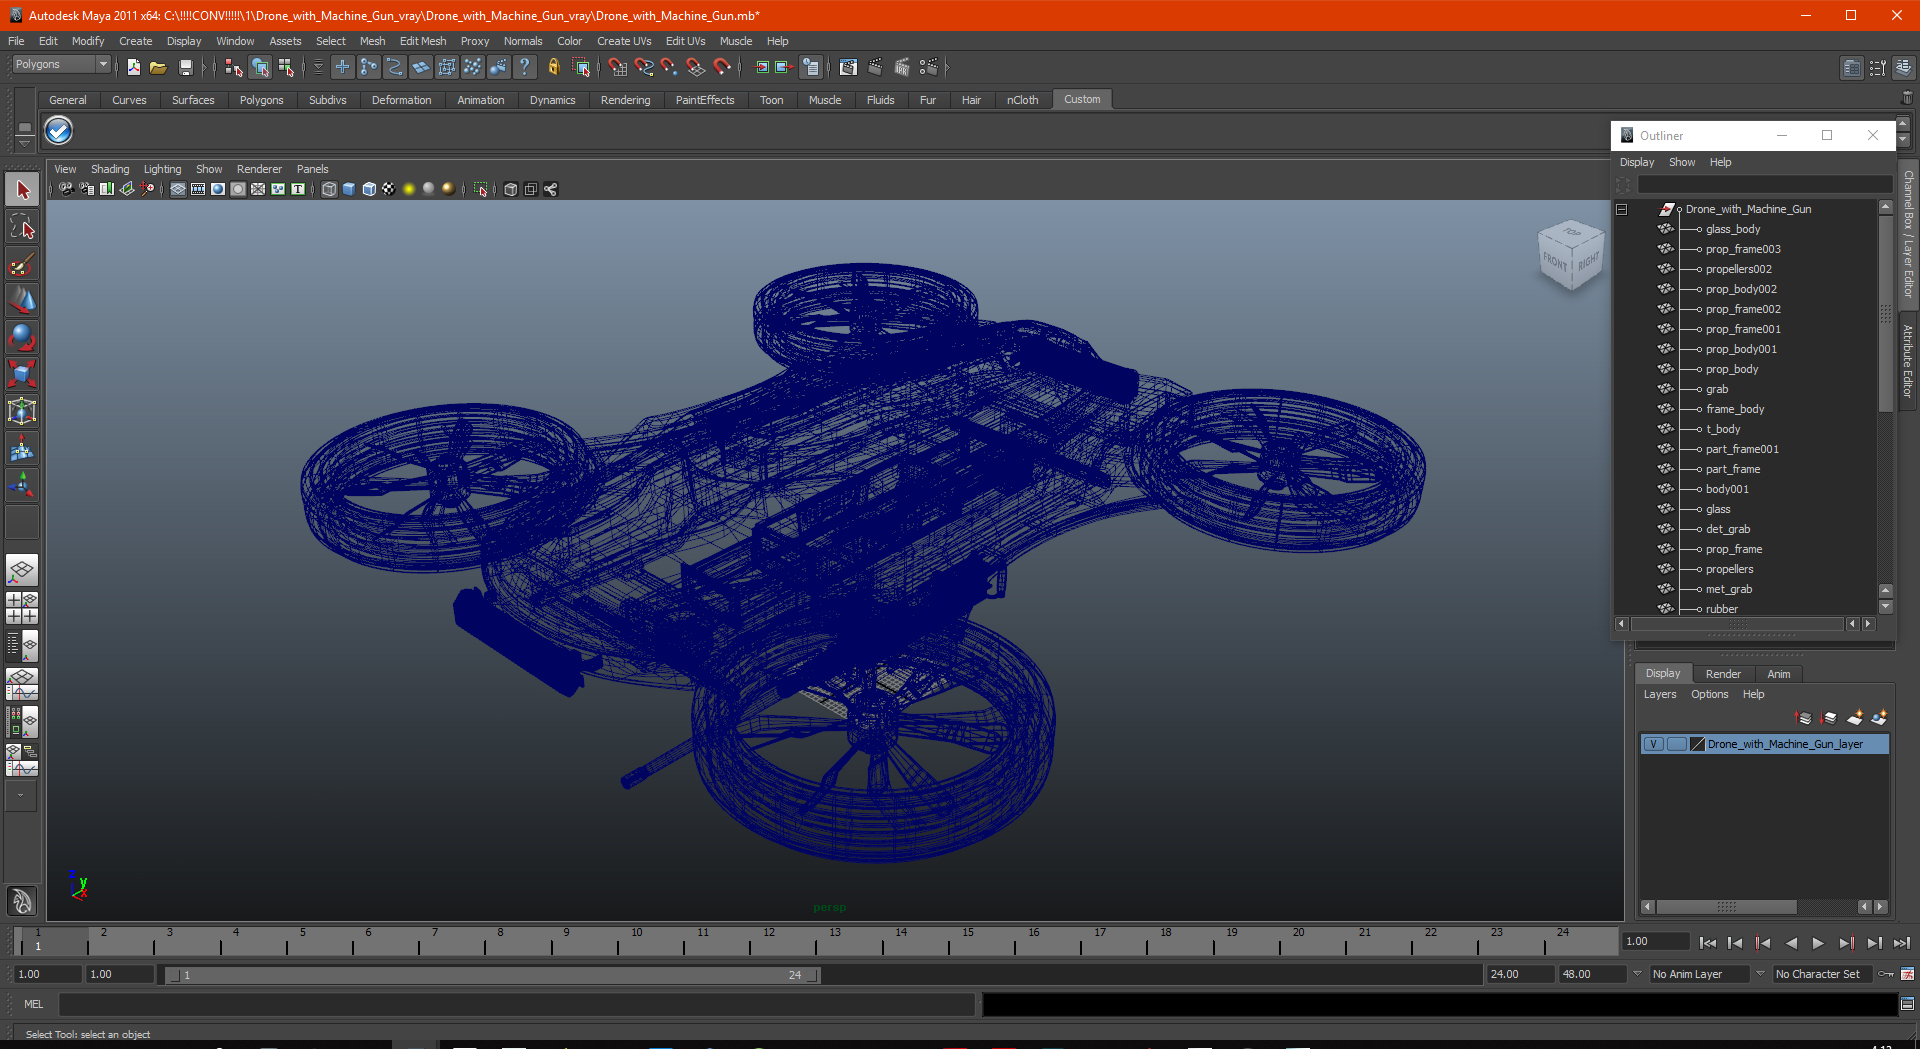Click create layer from selected icon
Image resolution: width=1920 pixels, height=1049 pixels.
point(1879,718)
